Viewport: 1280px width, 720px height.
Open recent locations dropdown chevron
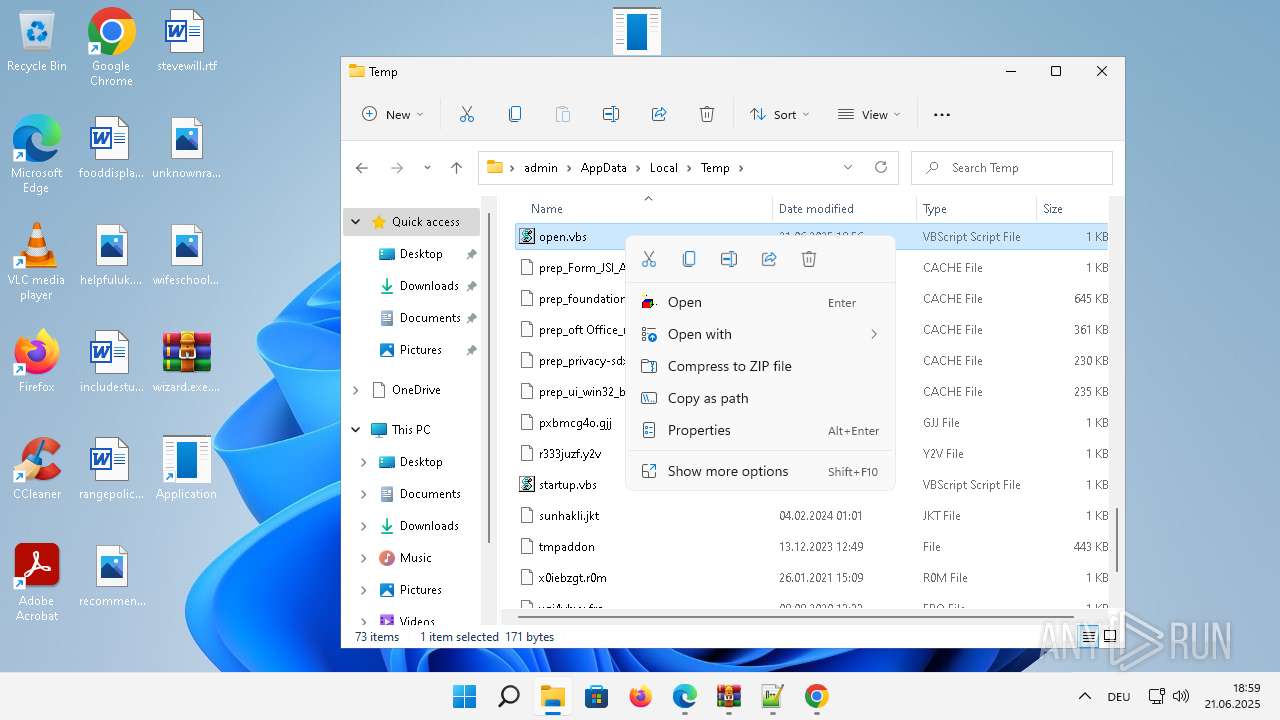coord(428,168)
